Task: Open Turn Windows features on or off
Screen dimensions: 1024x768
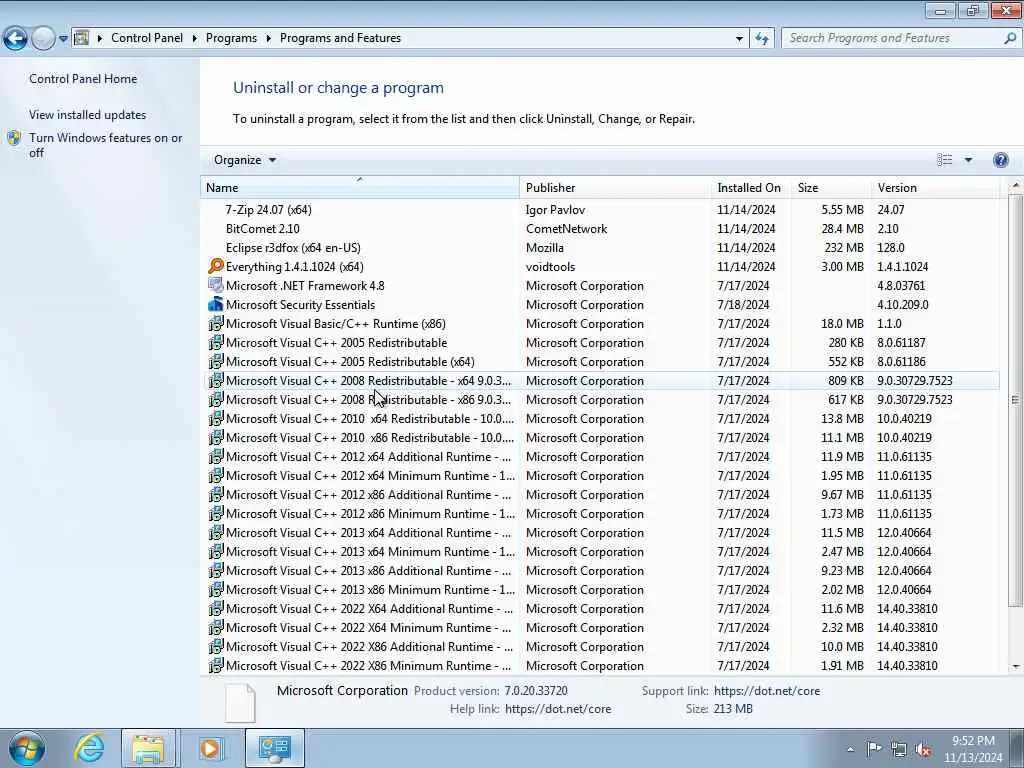Action: coord(105,145)
